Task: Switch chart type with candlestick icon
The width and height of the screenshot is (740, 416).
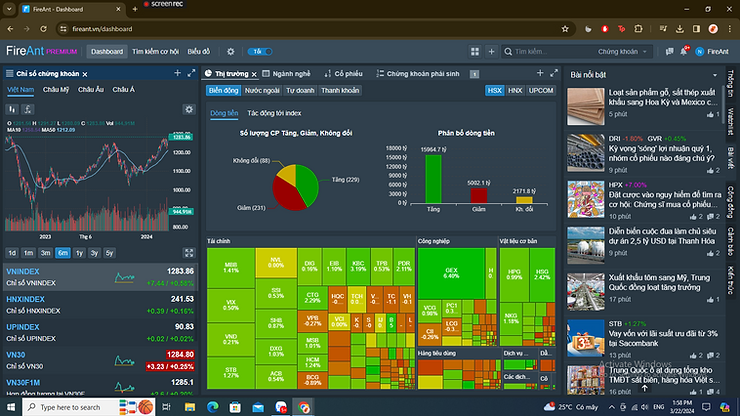Action: click(x=12, y=110)
